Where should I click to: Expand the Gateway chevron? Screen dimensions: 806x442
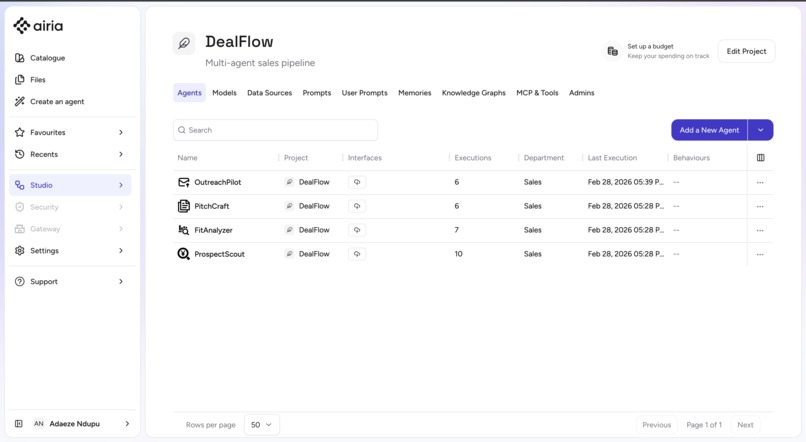click(121, 229)
